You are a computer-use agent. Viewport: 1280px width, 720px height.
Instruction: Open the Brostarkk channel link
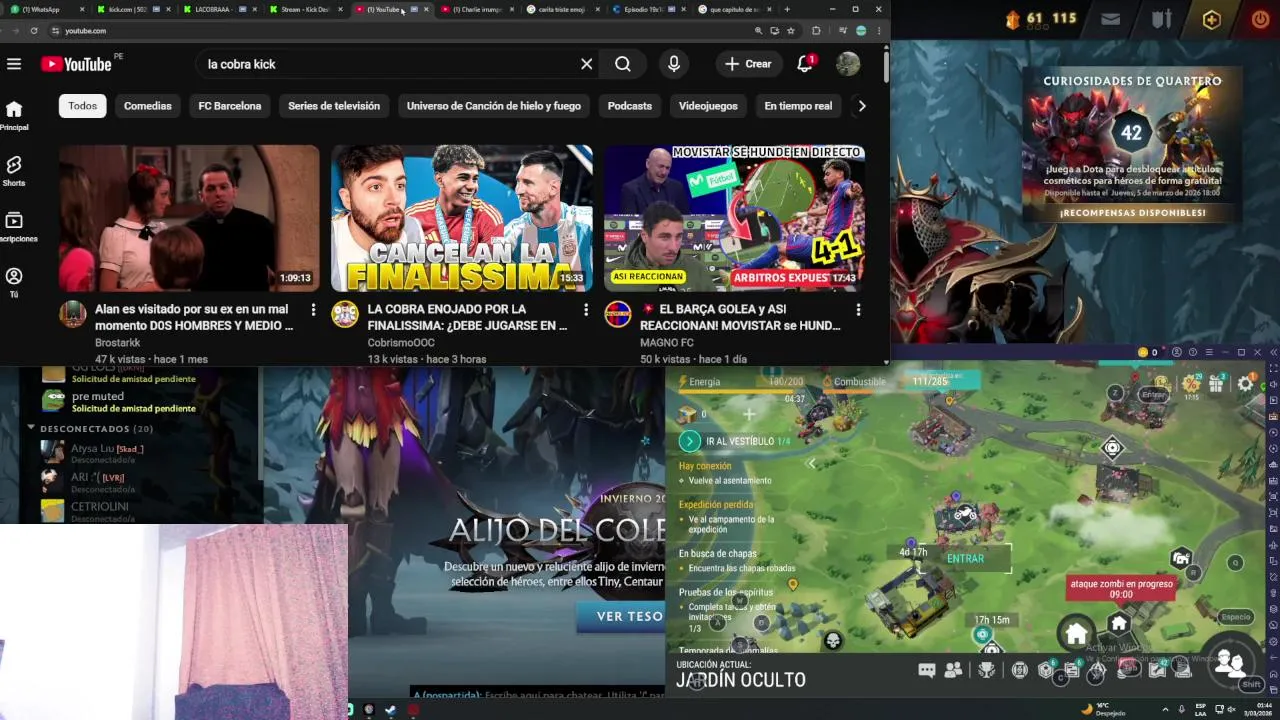118,343
